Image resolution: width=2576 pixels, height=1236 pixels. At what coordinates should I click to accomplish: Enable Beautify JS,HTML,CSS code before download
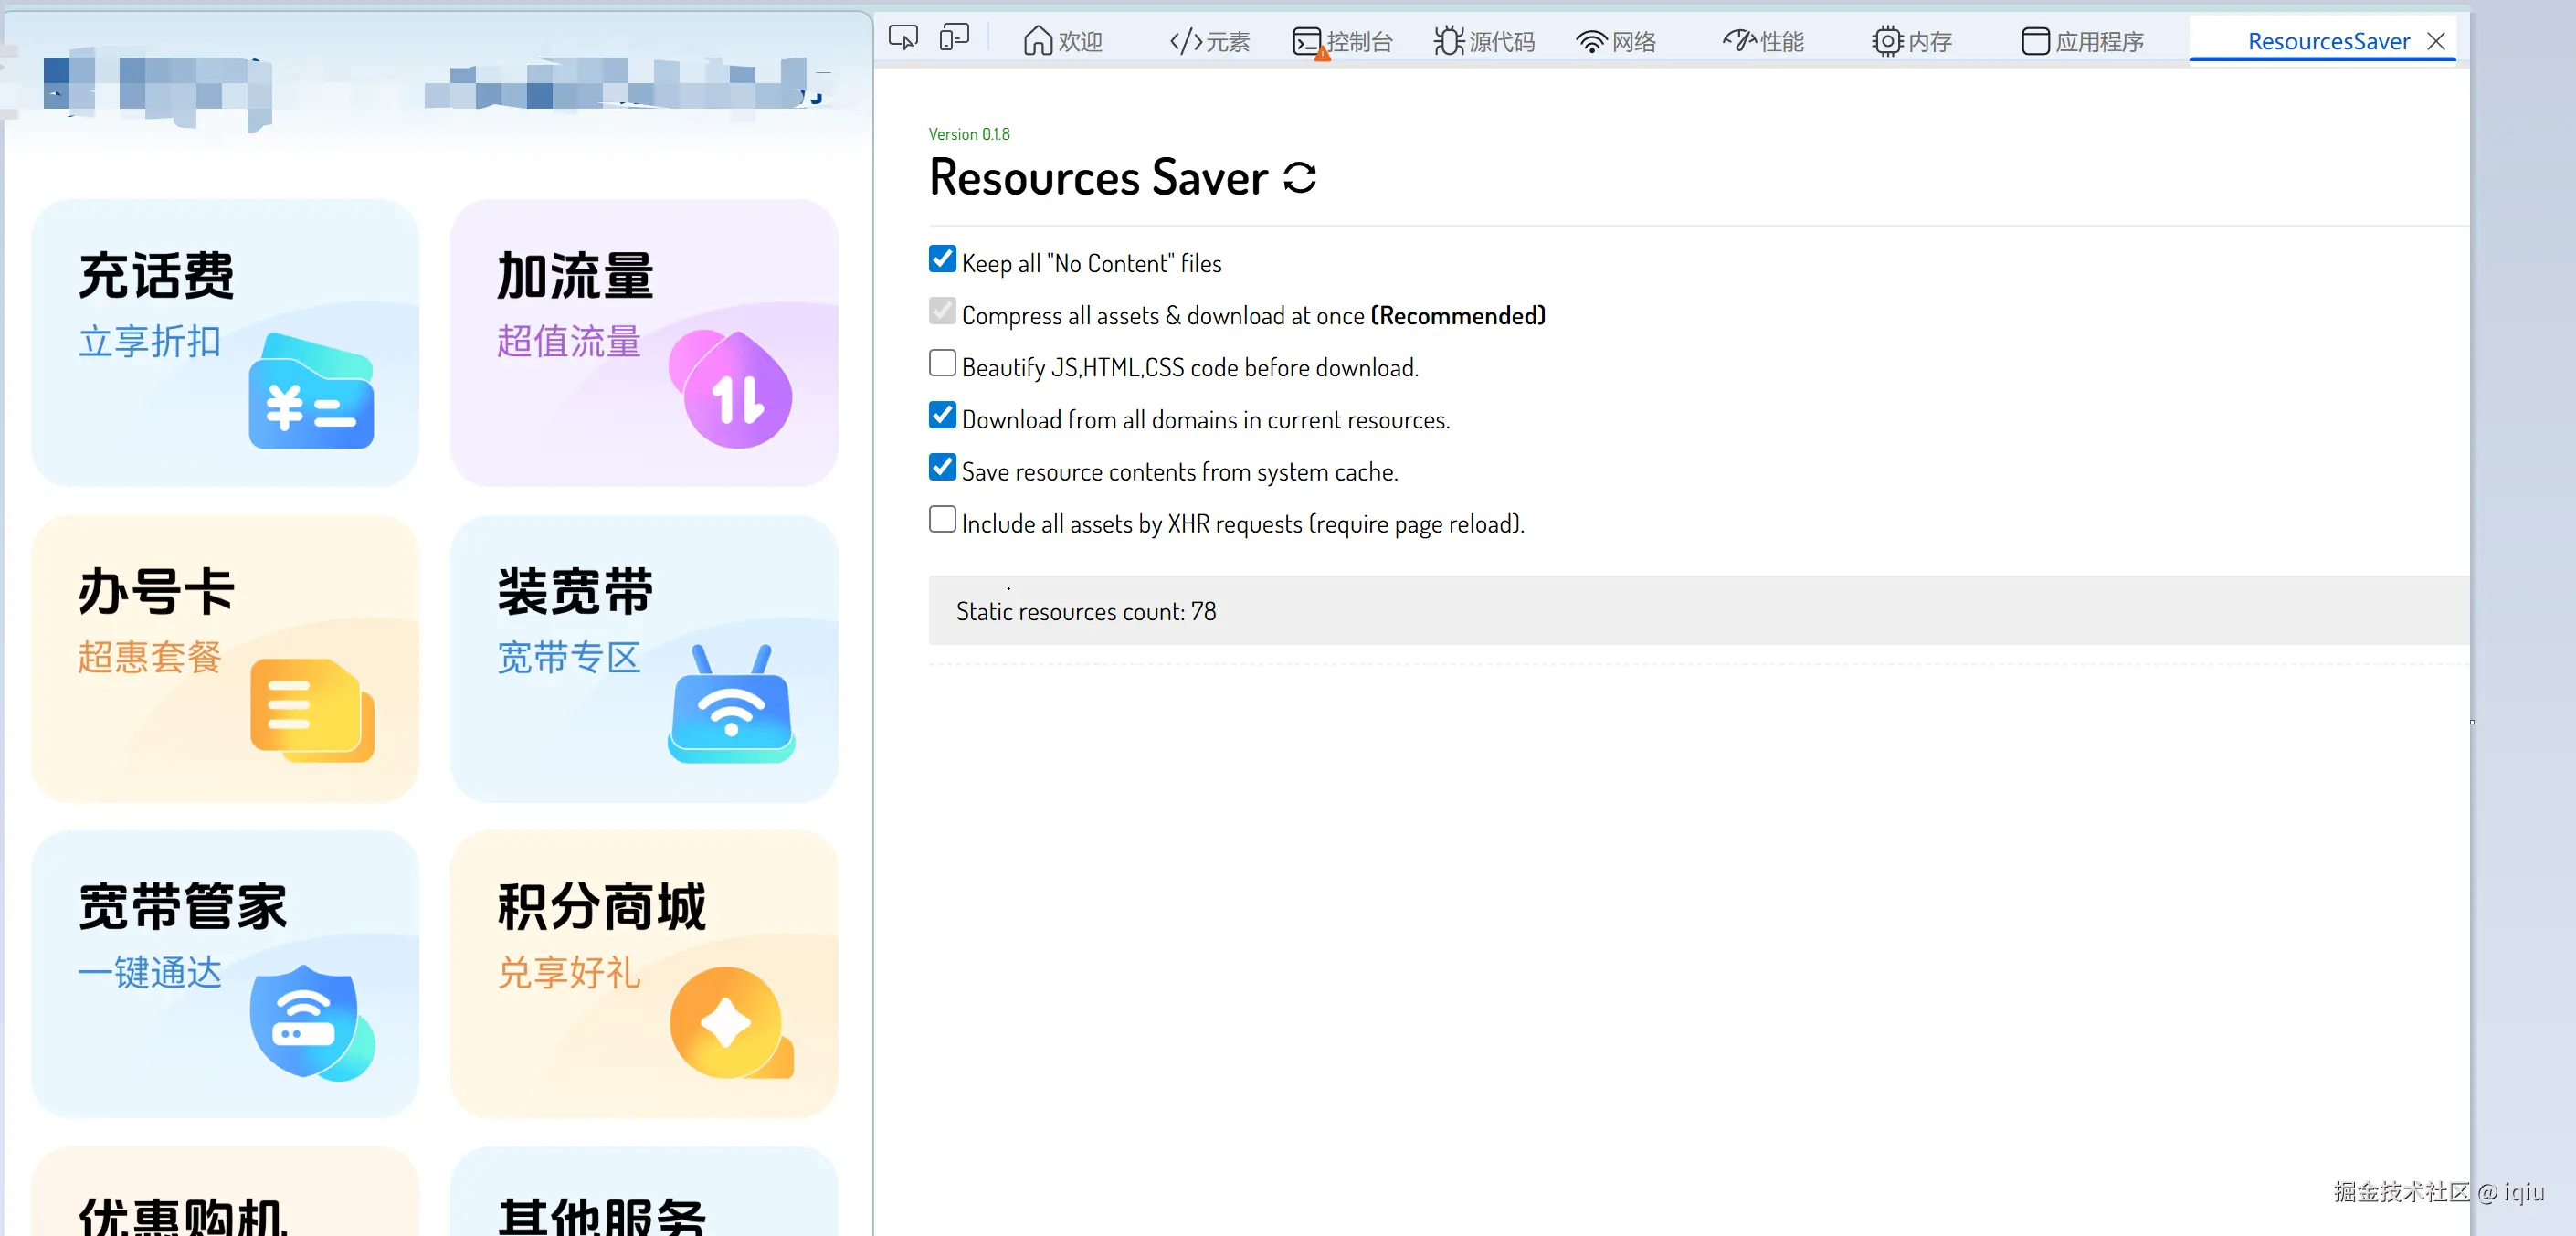point(942,364)
